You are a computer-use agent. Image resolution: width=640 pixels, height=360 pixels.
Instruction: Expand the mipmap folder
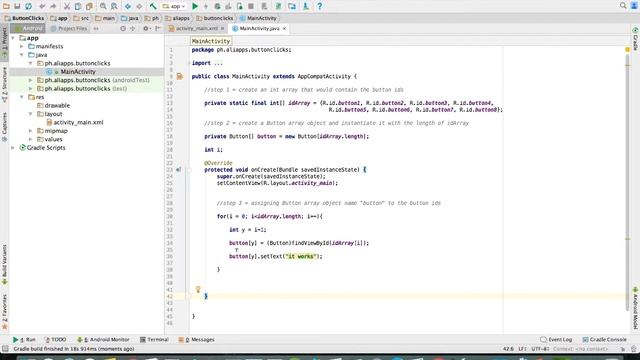(31, 131)
